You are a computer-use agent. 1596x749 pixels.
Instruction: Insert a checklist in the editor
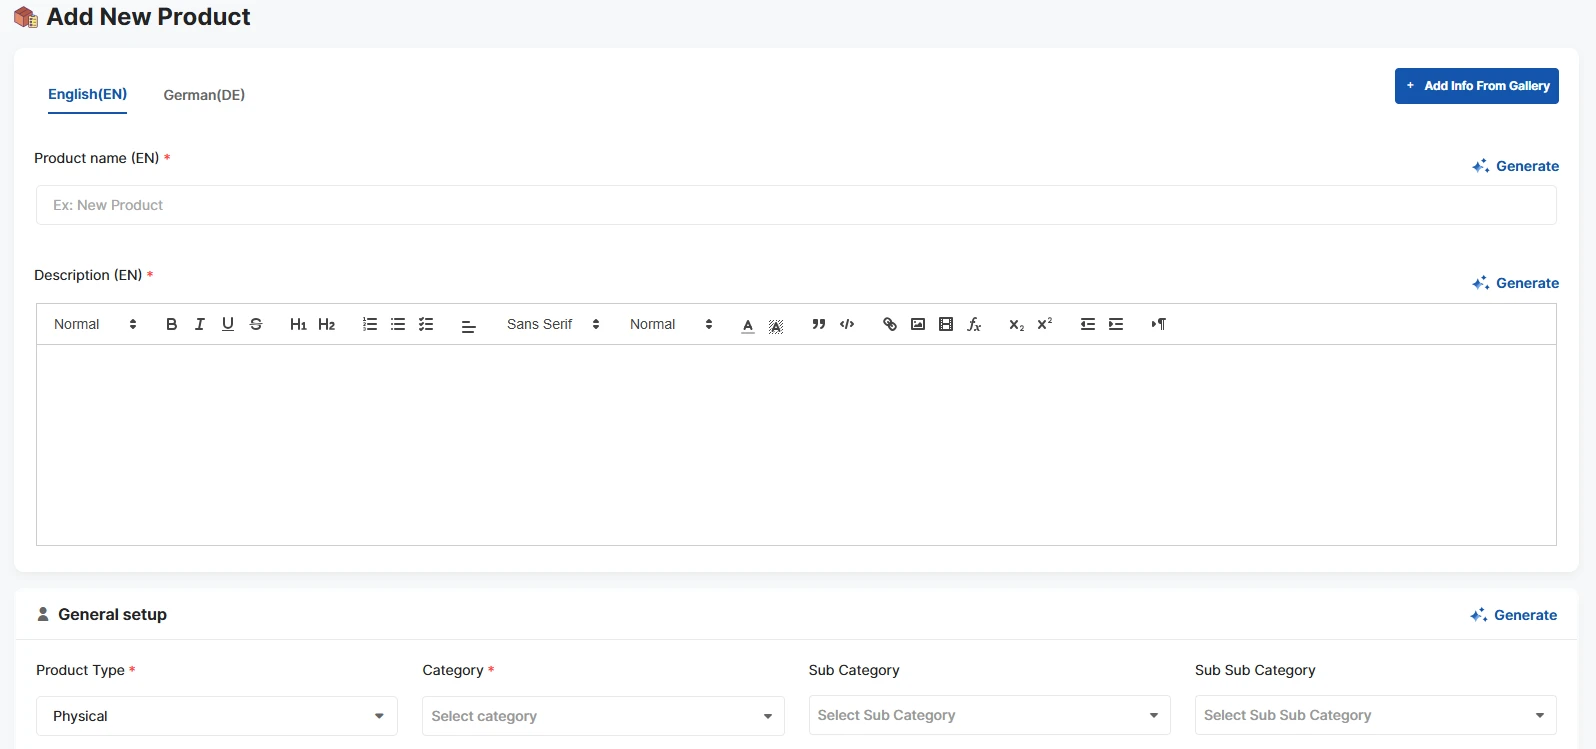pos(426,324)
